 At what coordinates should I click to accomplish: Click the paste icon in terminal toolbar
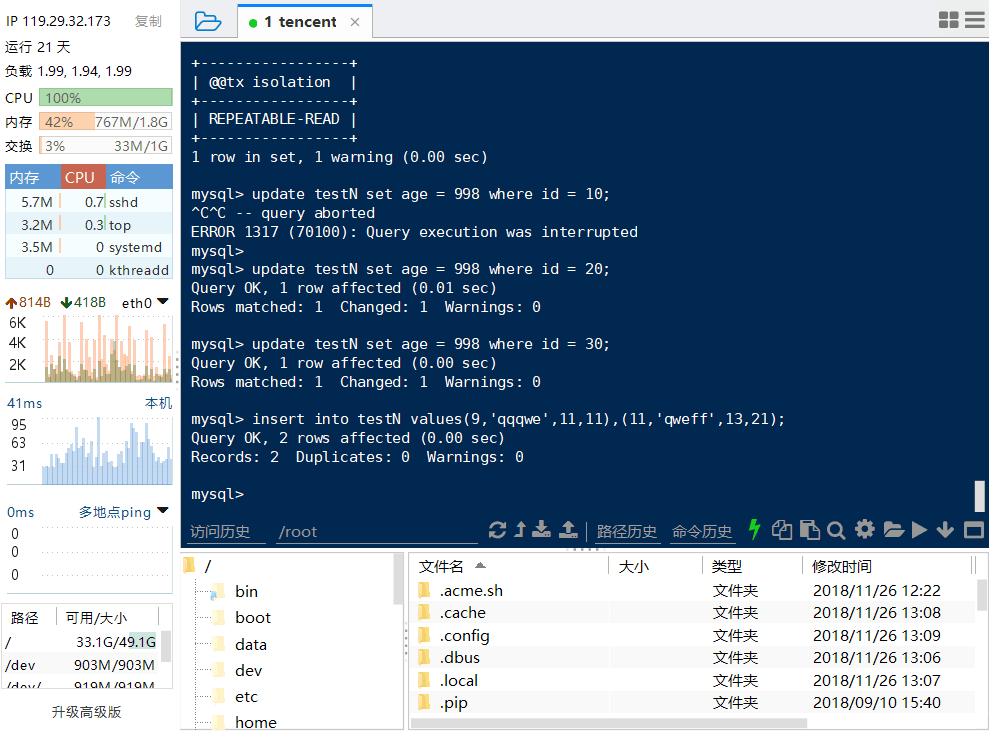(x=810, y=530)
